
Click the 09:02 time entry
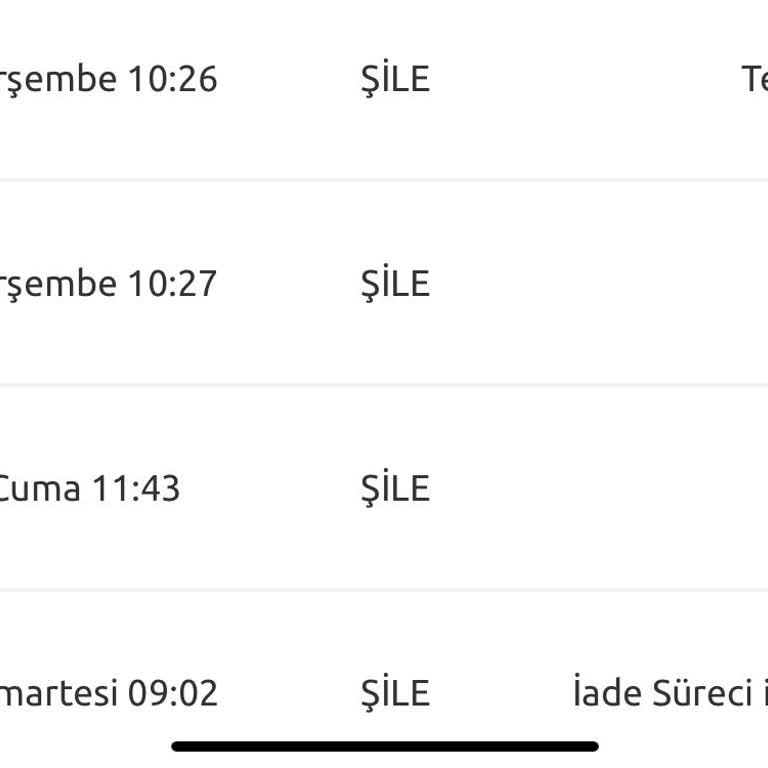(x=172, y=693)
